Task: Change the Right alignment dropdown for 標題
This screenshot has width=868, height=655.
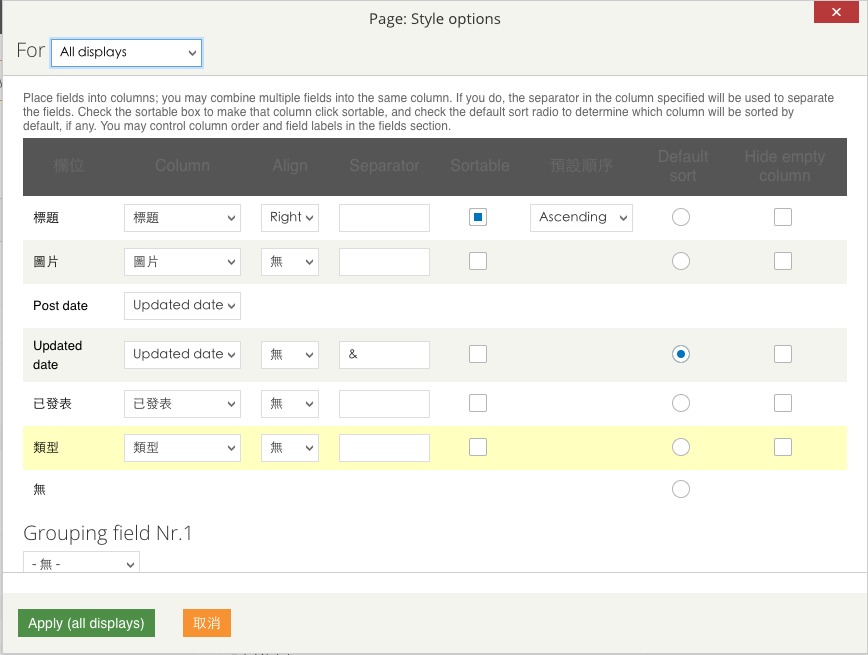Action: 290,218
